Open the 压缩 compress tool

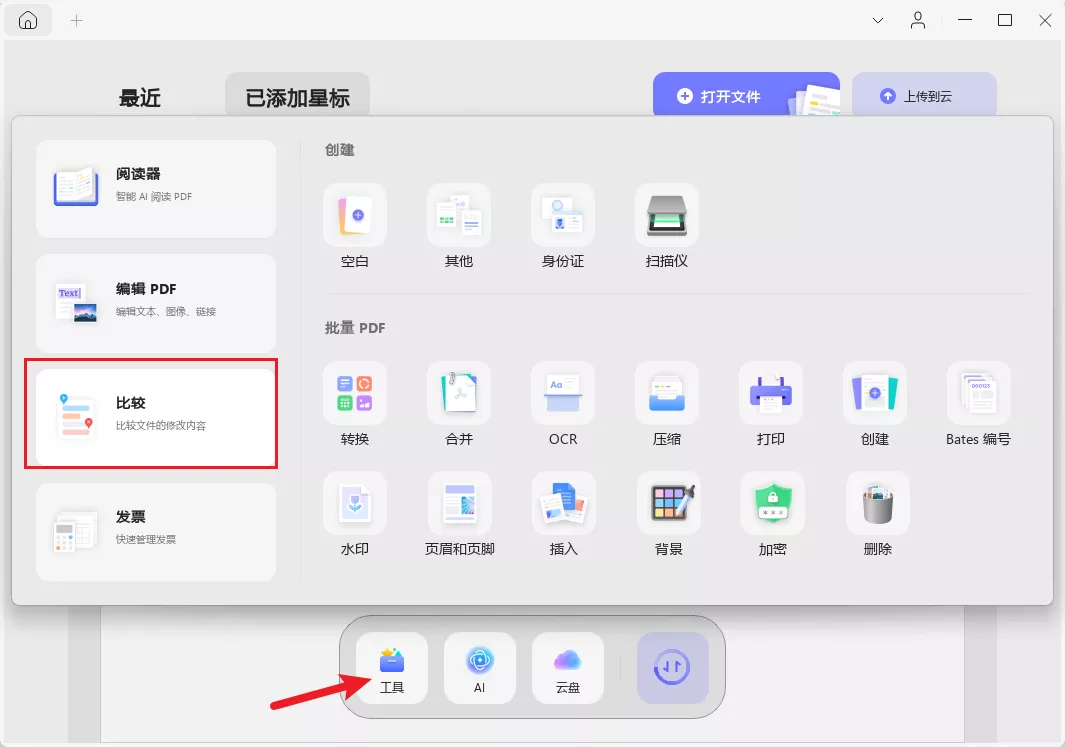click(667, 405)
